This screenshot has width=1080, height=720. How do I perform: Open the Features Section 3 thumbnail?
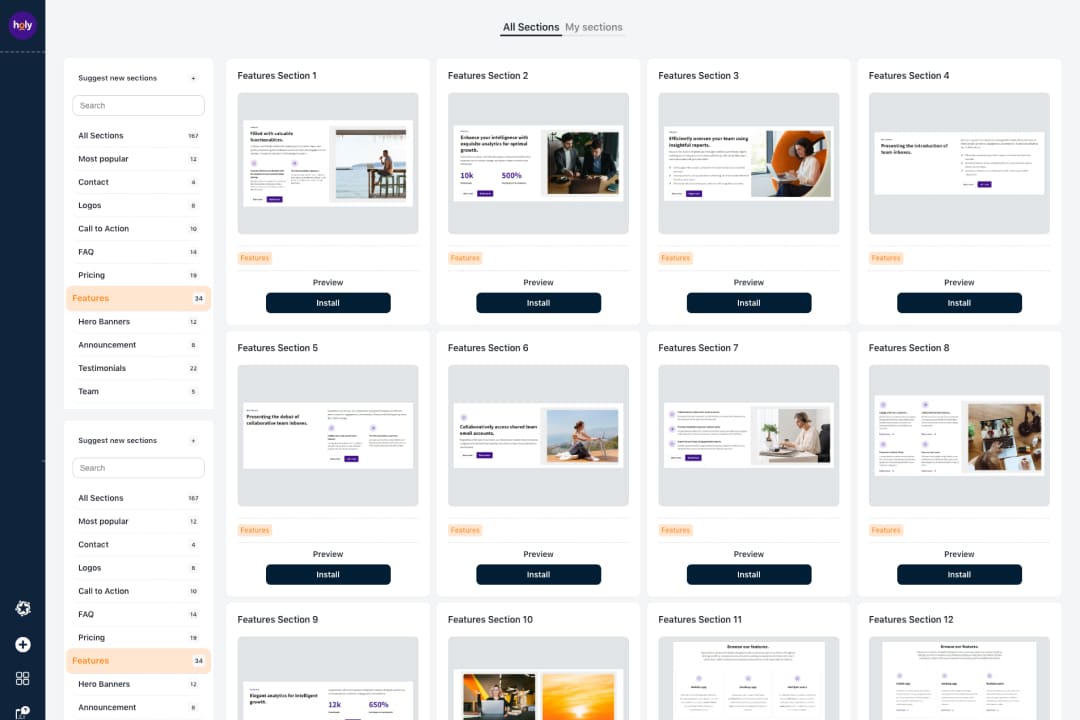click(x=749, y=163)
